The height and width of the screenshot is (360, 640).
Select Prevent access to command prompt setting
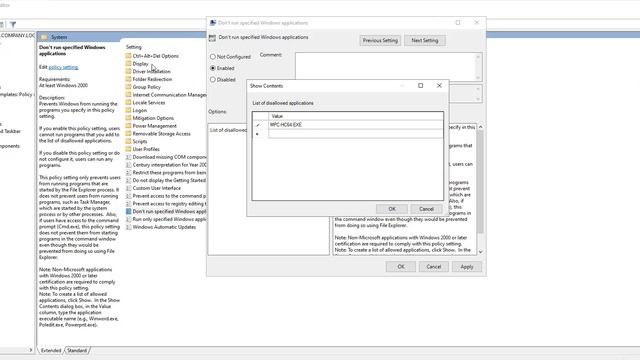[166, 196]
